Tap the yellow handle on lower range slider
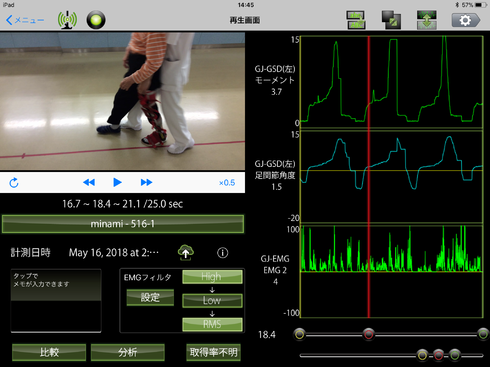Screen dimensions: 490x367 tap(422, 355)
